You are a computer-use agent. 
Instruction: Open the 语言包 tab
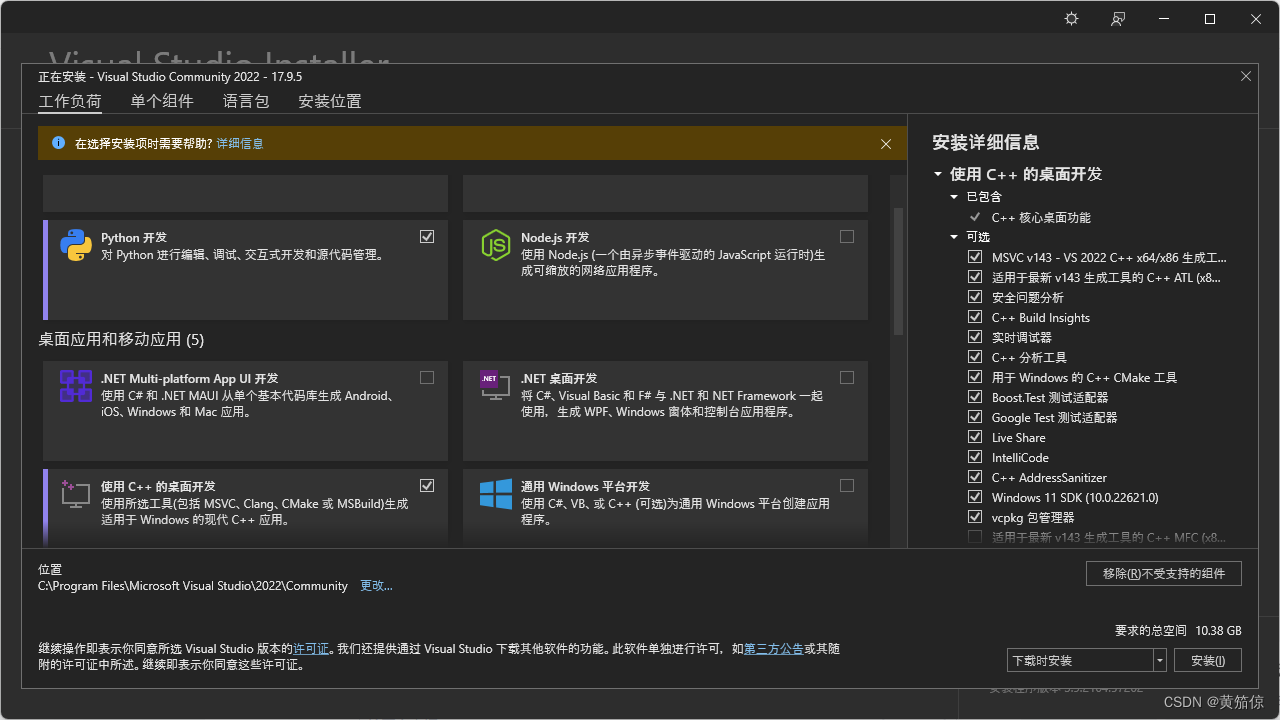click(x=246, y=101)
